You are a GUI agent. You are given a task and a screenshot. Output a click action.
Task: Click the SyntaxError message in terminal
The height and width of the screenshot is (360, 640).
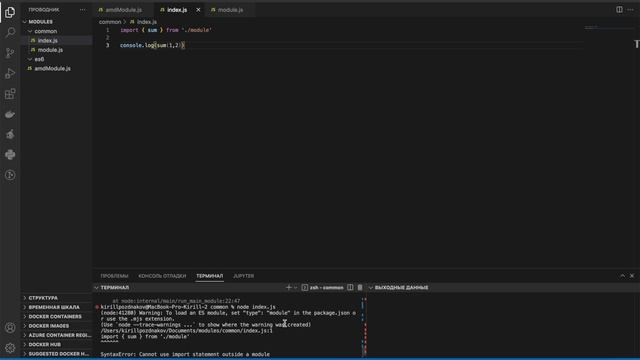point(185,354)
